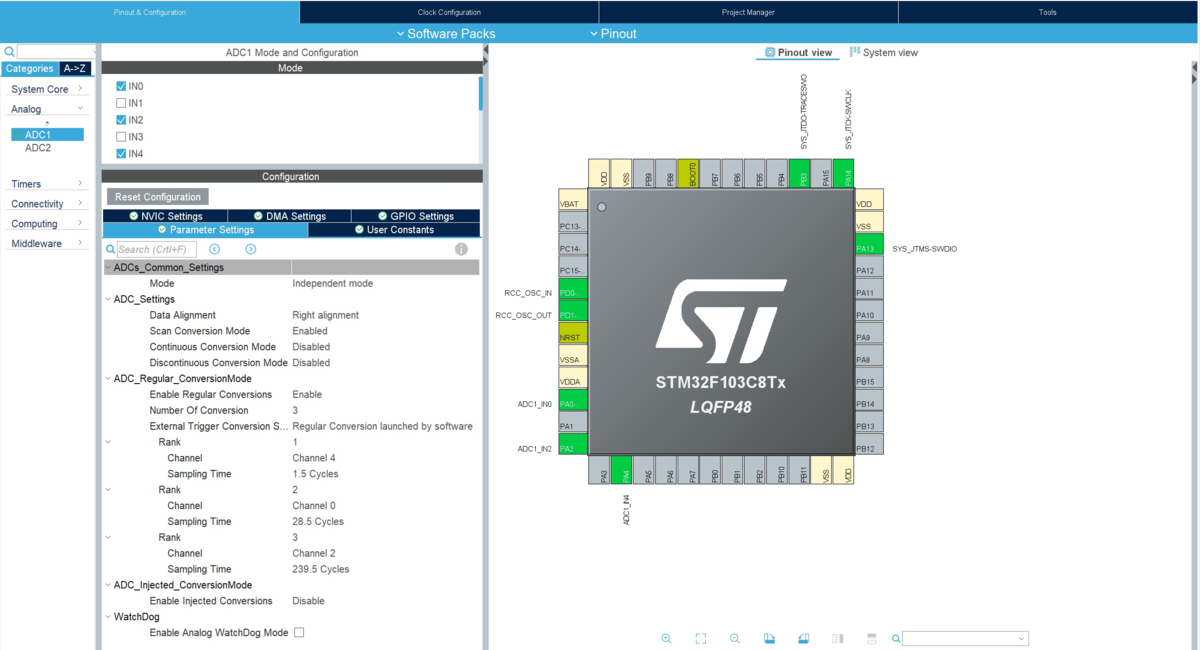Open the DMA Settings tab

[290, 216]
